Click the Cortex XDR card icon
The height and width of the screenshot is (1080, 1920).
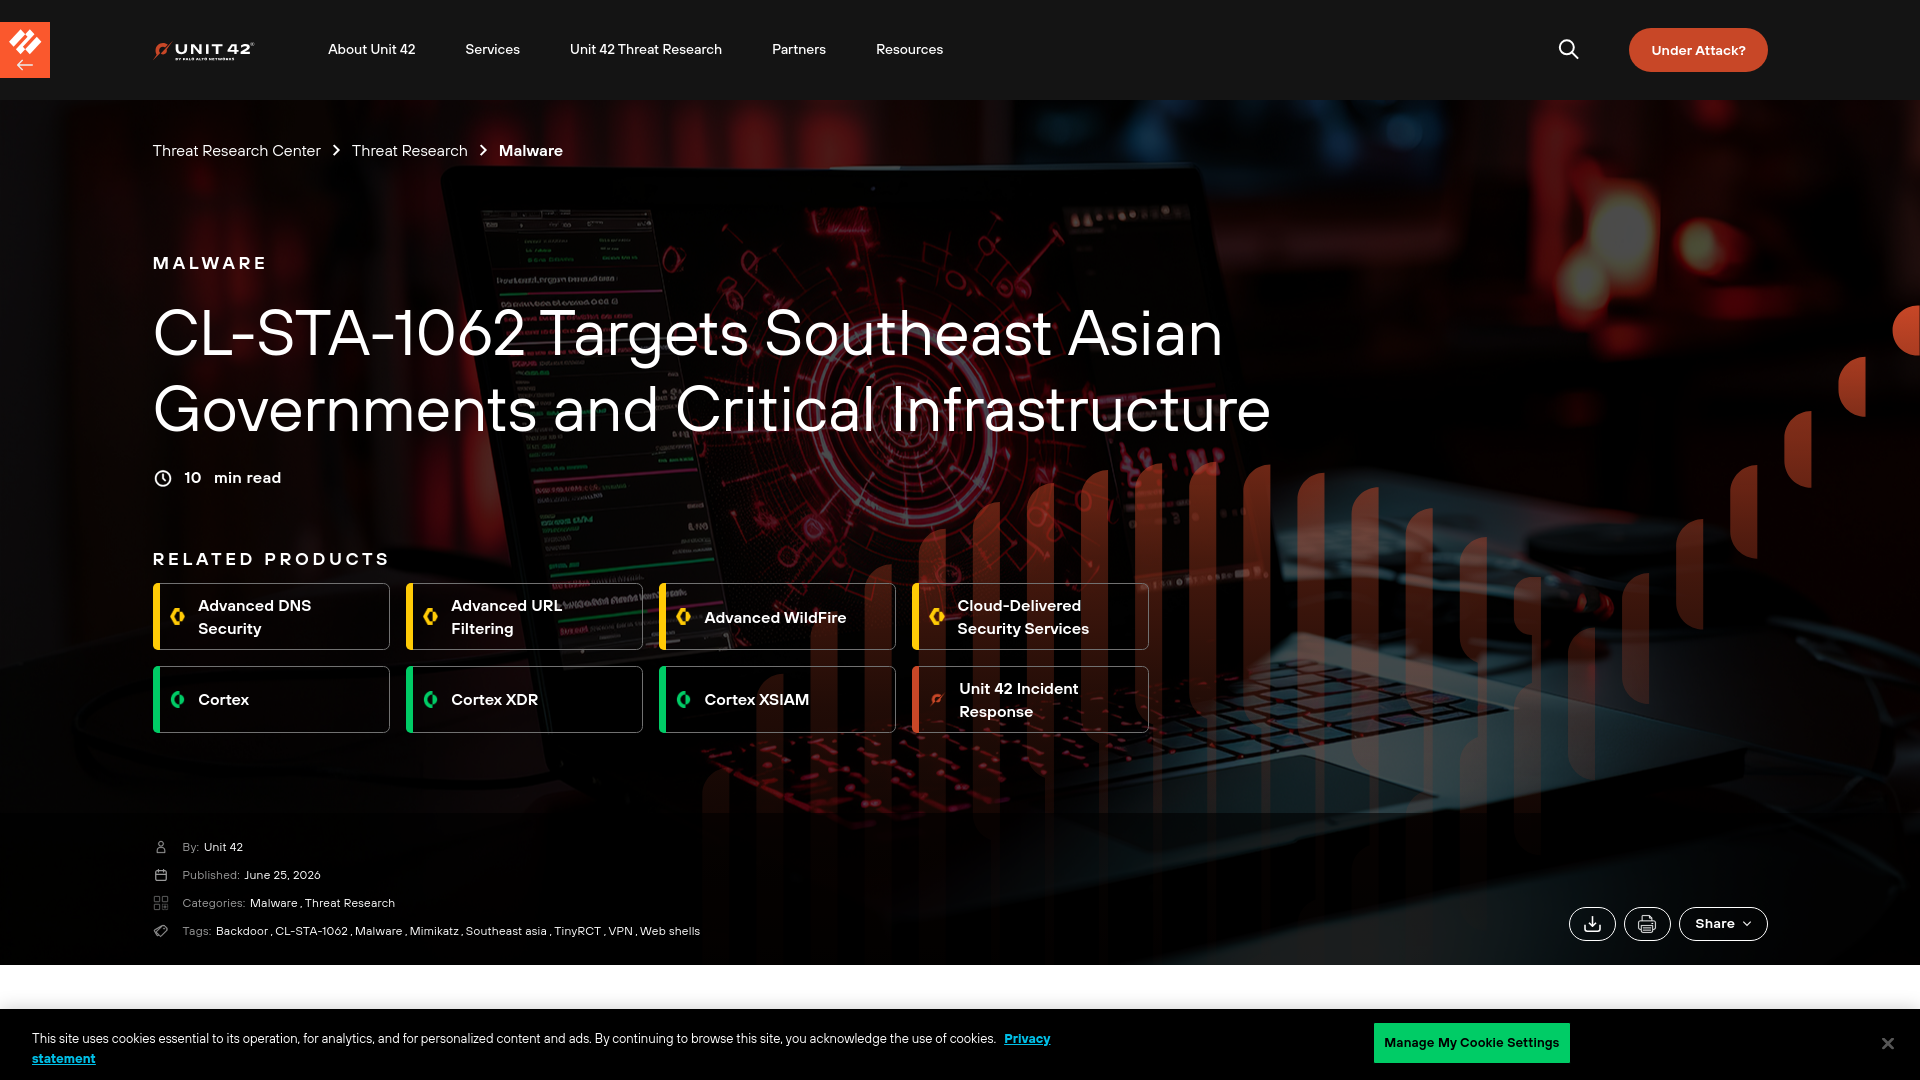431,700
